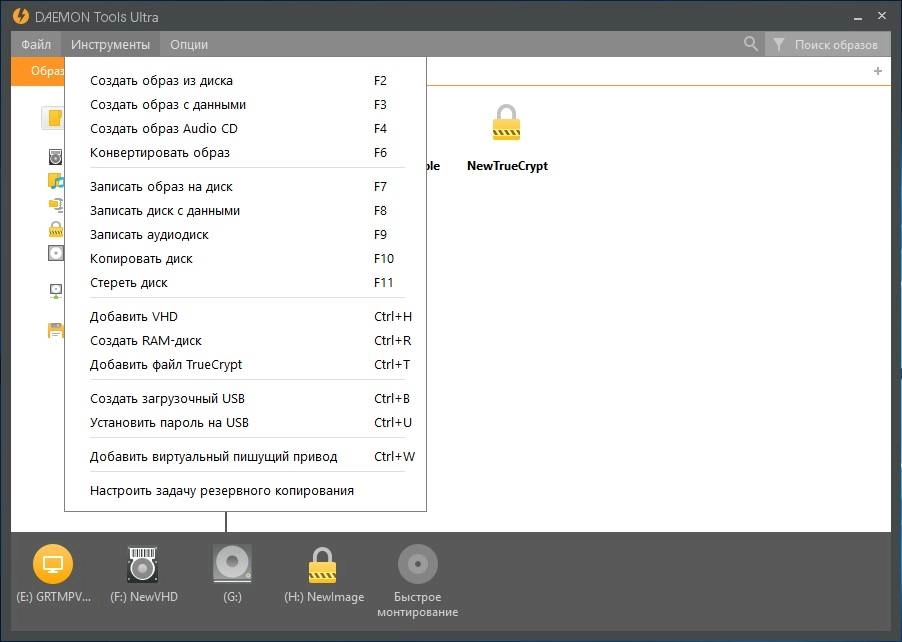Open the Опции menu
902x642 pixels.
189,44
